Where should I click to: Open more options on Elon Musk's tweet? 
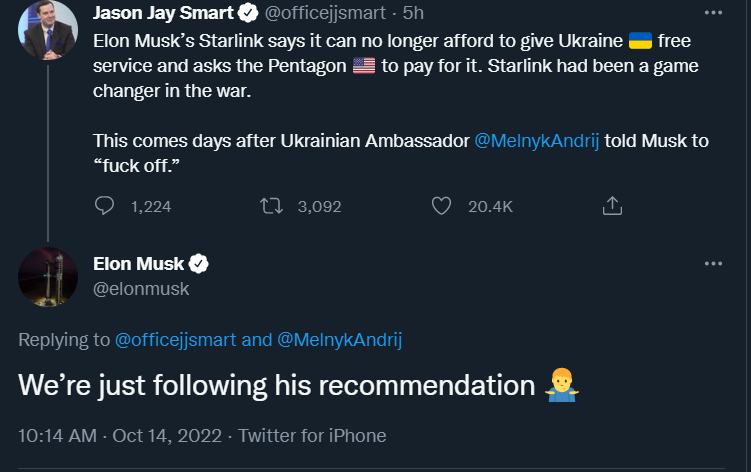coord(713,264)
